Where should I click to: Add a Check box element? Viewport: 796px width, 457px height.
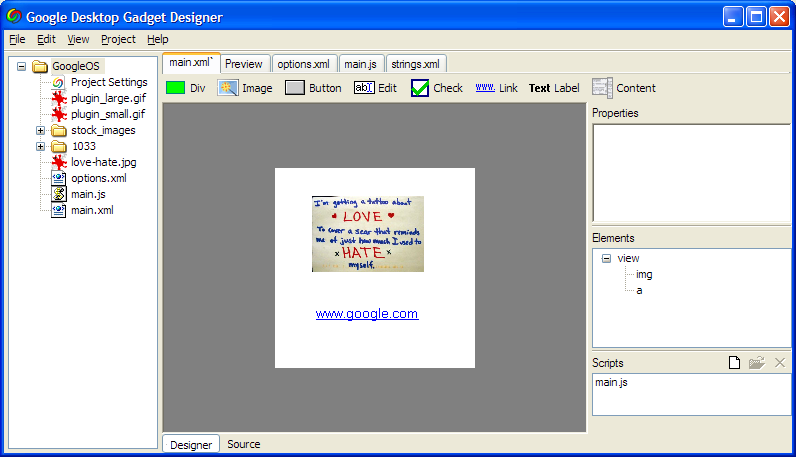click(x=437, y=88)
